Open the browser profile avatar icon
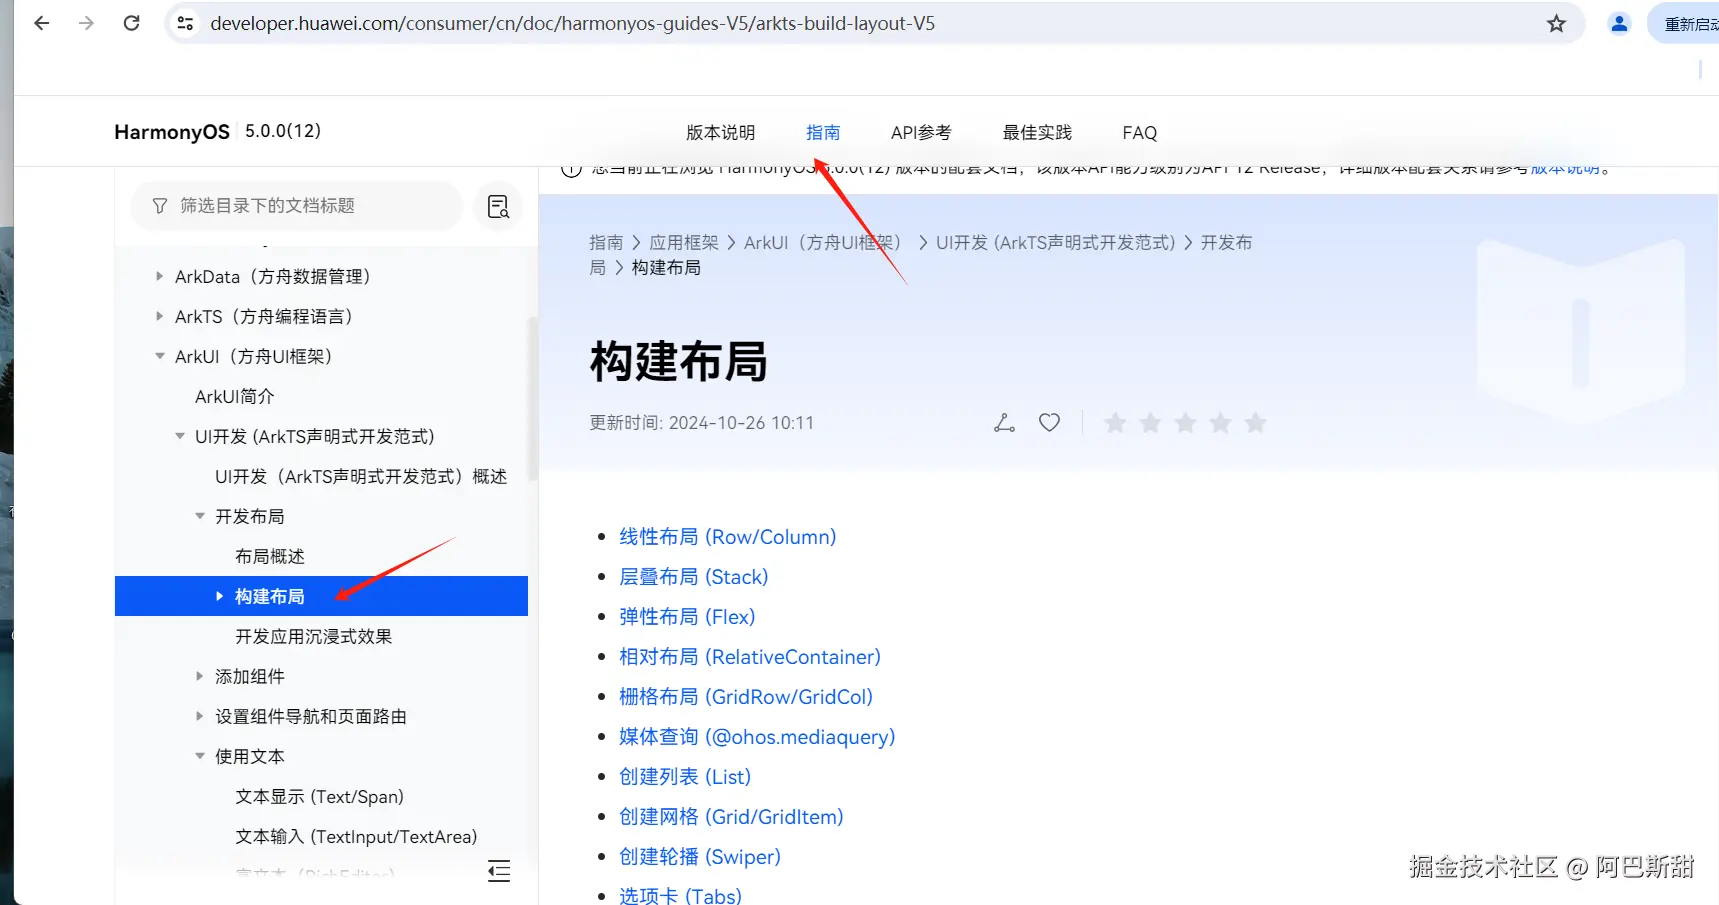The width and height of the screenshot is (1719, 905). [x=1618, y=23]
